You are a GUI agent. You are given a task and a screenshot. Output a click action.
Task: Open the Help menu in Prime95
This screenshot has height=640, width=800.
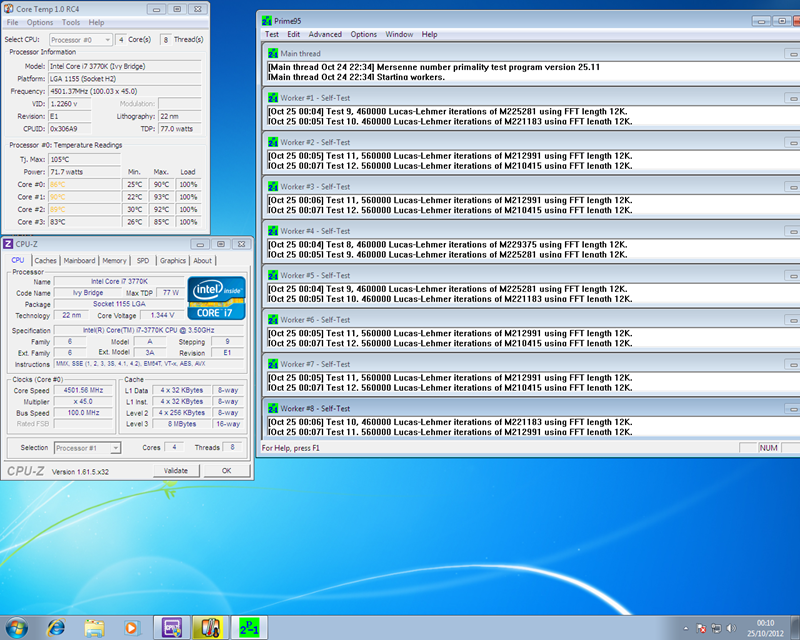tap(430, 34)
